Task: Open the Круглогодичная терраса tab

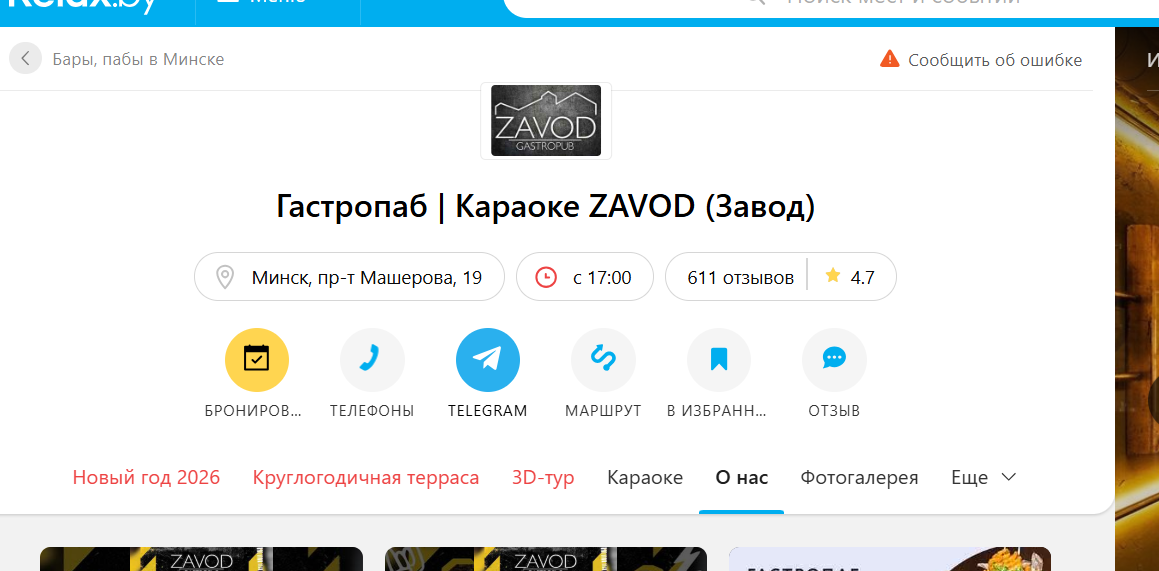Action: pyautogui.click(x=366, y=477)
